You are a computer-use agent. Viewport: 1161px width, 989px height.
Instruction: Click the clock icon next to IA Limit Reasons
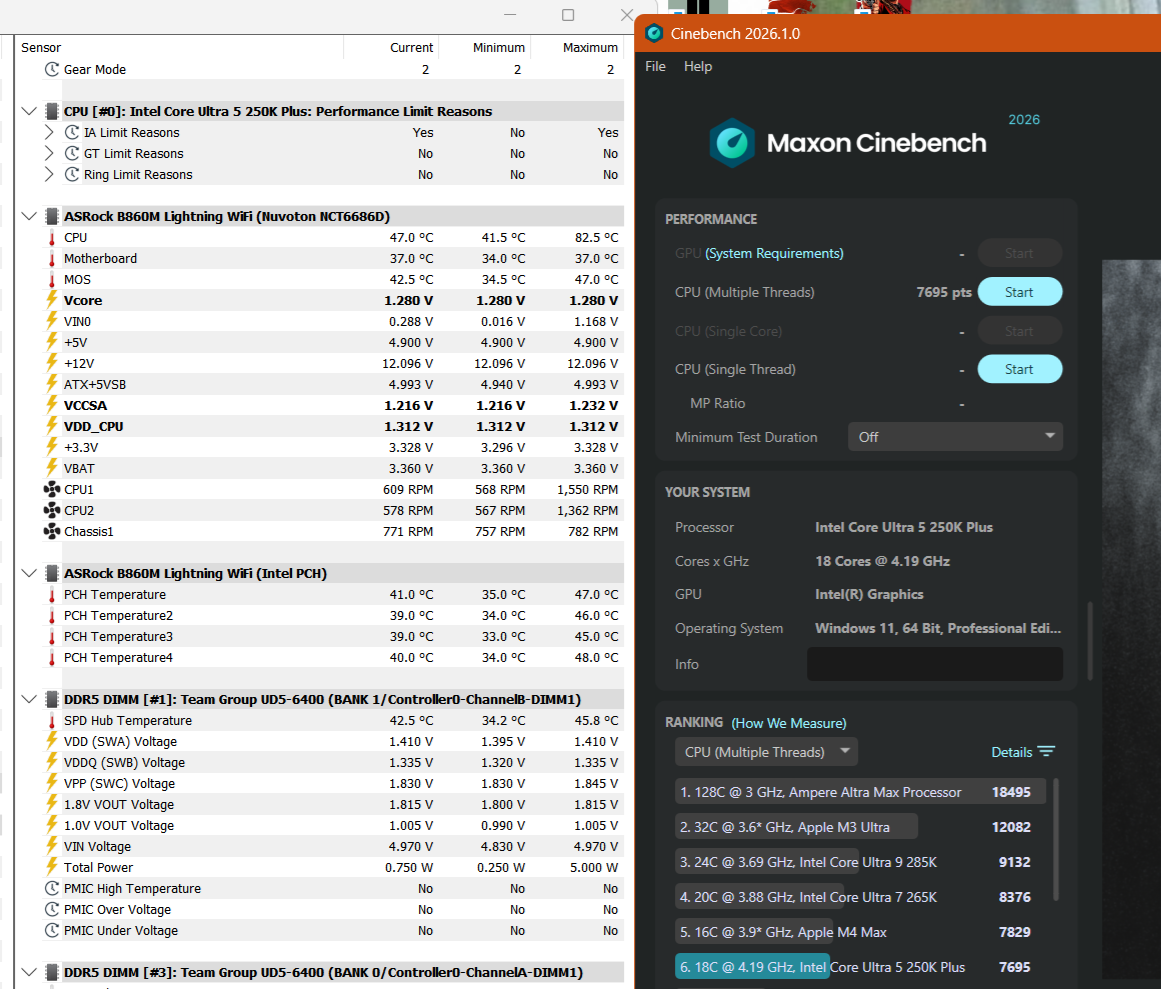pos(72,133)
